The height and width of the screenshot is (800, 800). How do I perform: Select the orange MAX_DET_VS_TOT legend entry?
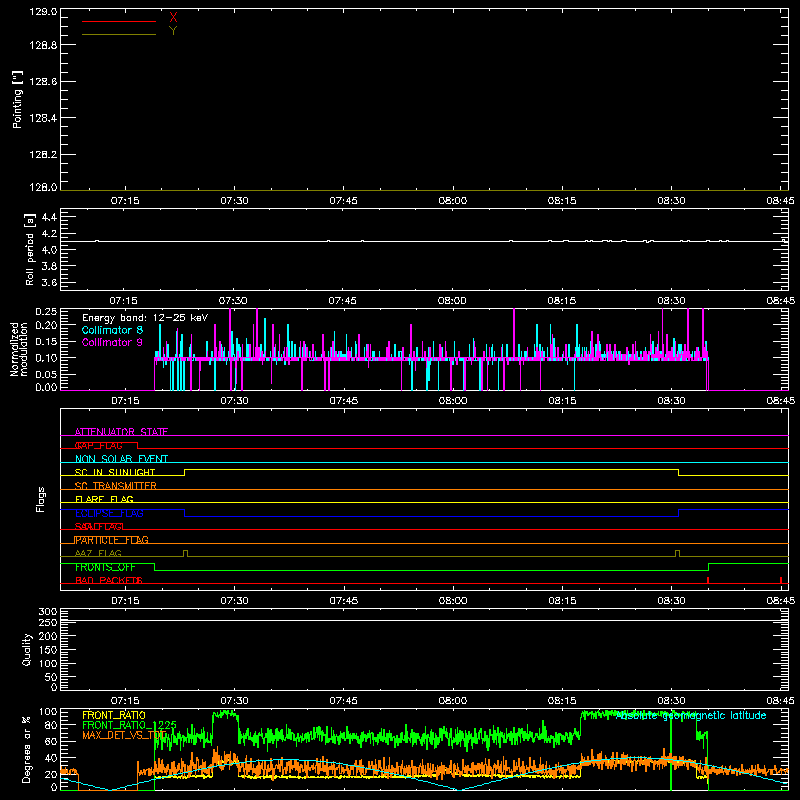(x=124, y=735)
